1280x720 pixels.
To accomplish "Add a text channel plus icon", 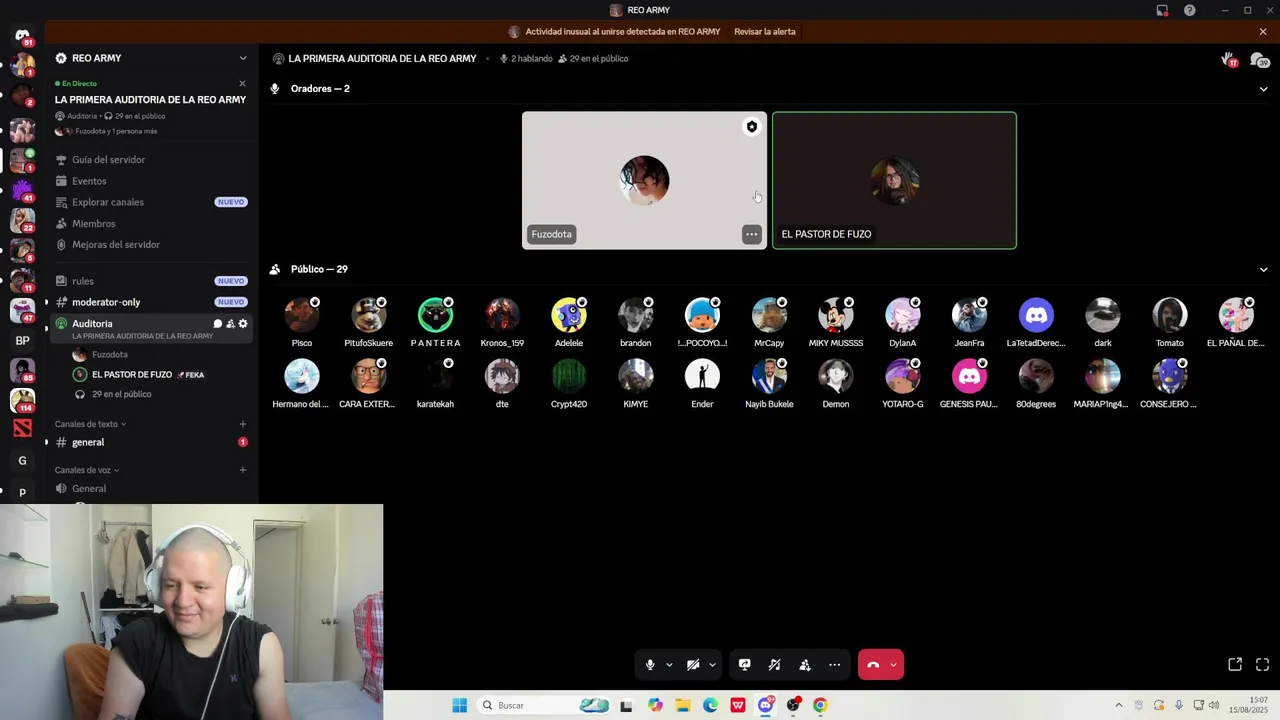I will tap(242, 424).
